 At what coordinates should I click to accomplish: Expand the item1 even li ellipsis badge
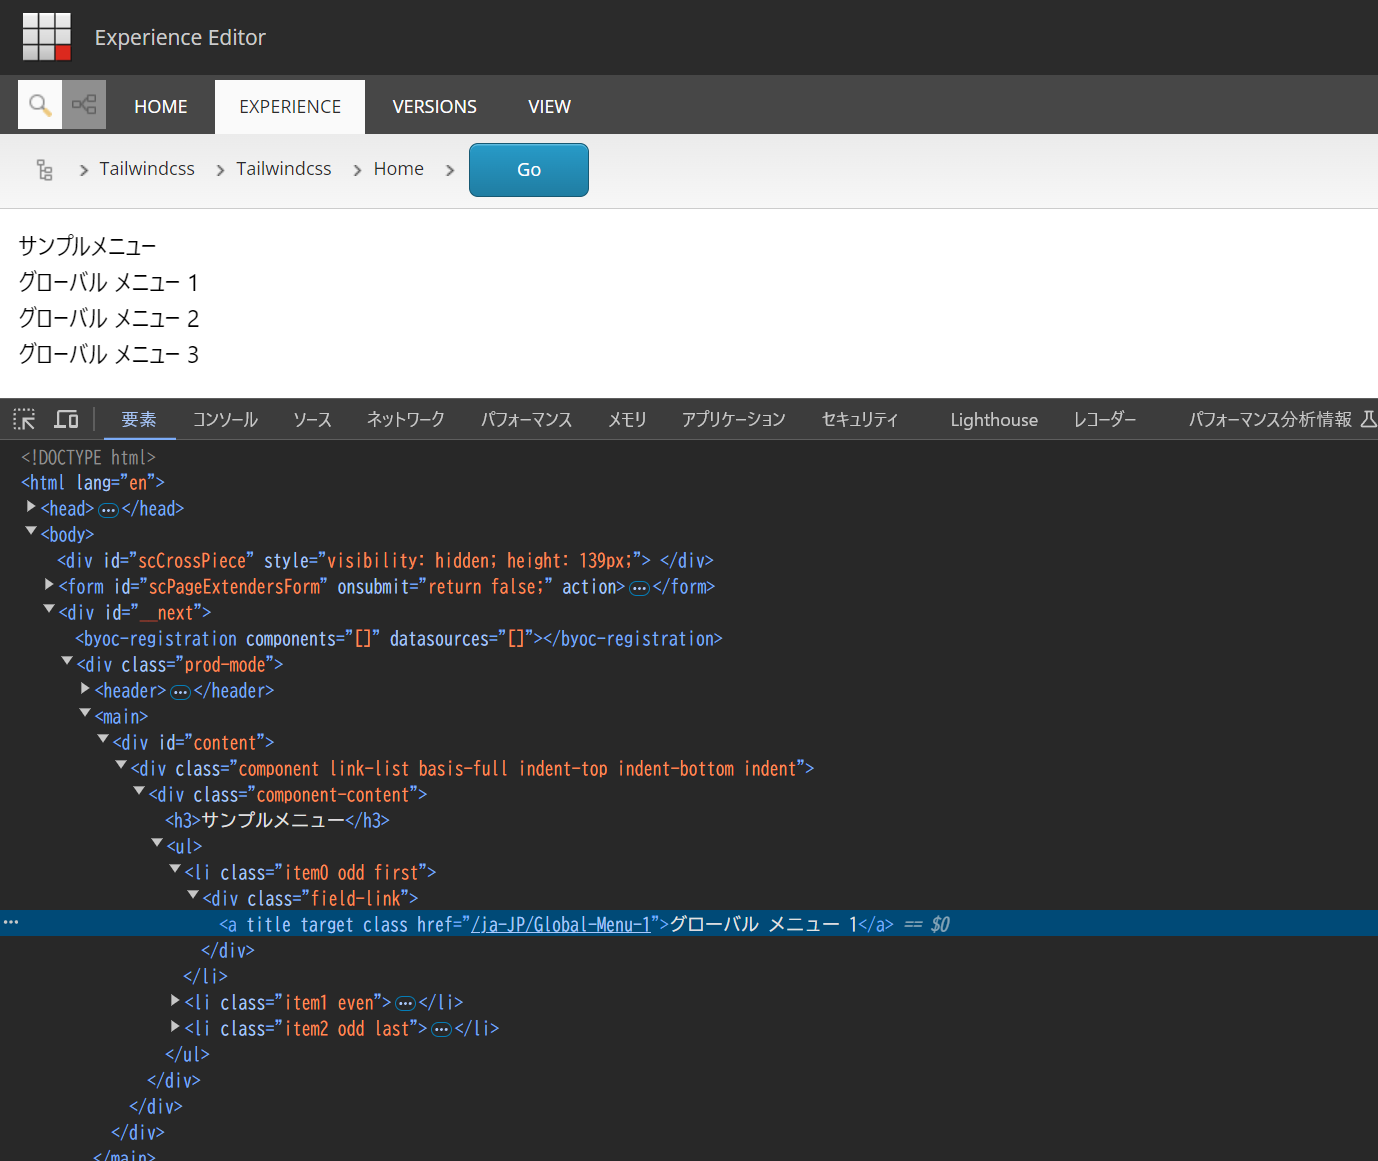(x=405, y=1004)
